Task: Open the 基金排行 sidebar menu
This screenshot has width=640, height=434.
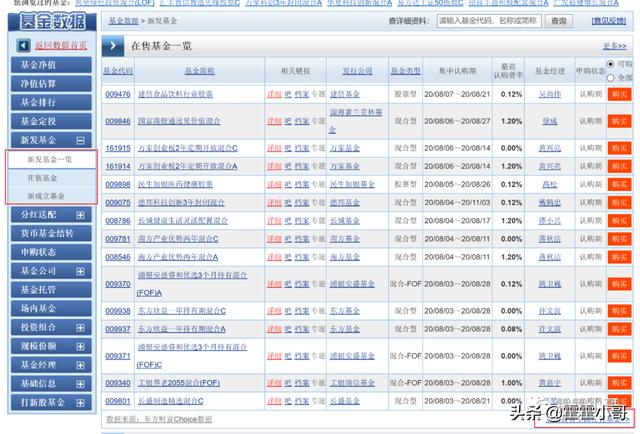Action: pos(51,102)
